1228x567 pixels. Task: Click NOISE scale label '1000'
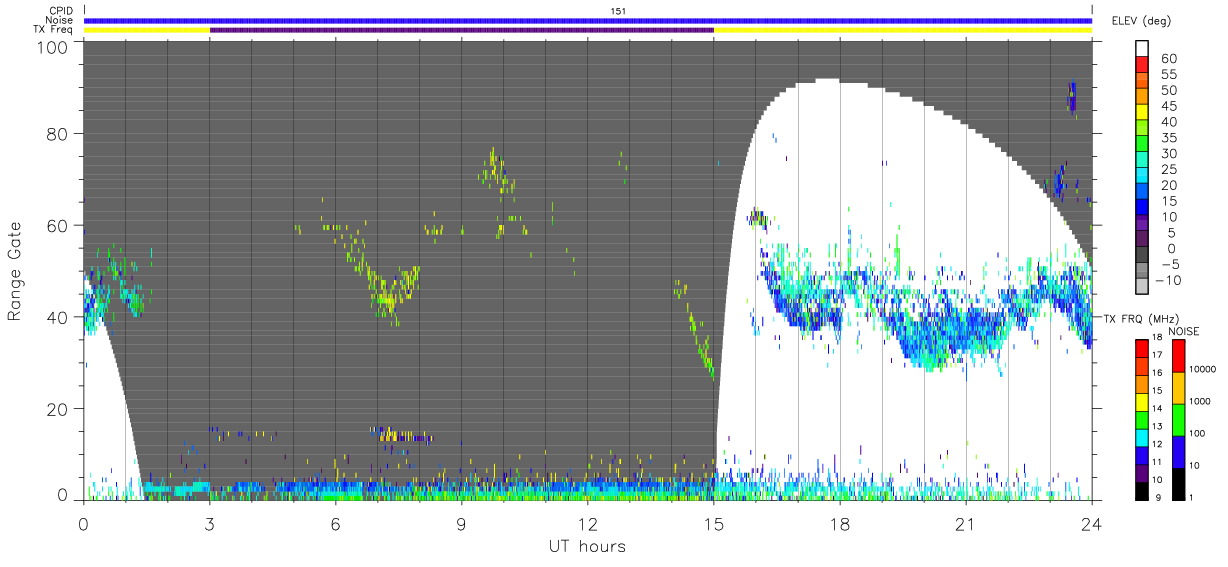[1202, 403]
